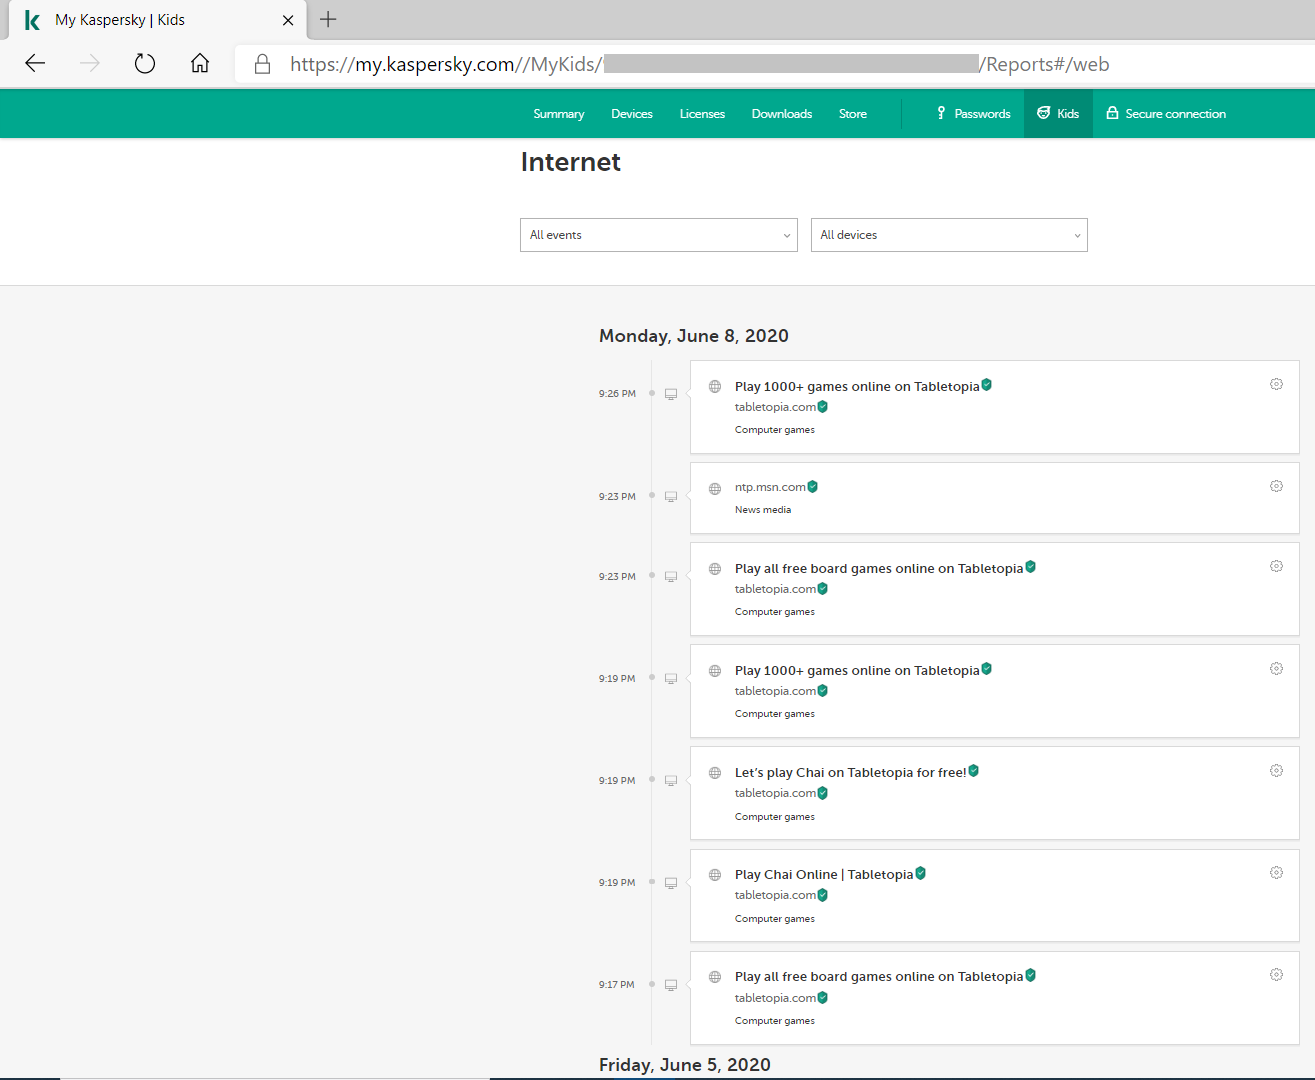
Task: Click the padlock icon in the address bar
Action: click(x=263, y=64)
